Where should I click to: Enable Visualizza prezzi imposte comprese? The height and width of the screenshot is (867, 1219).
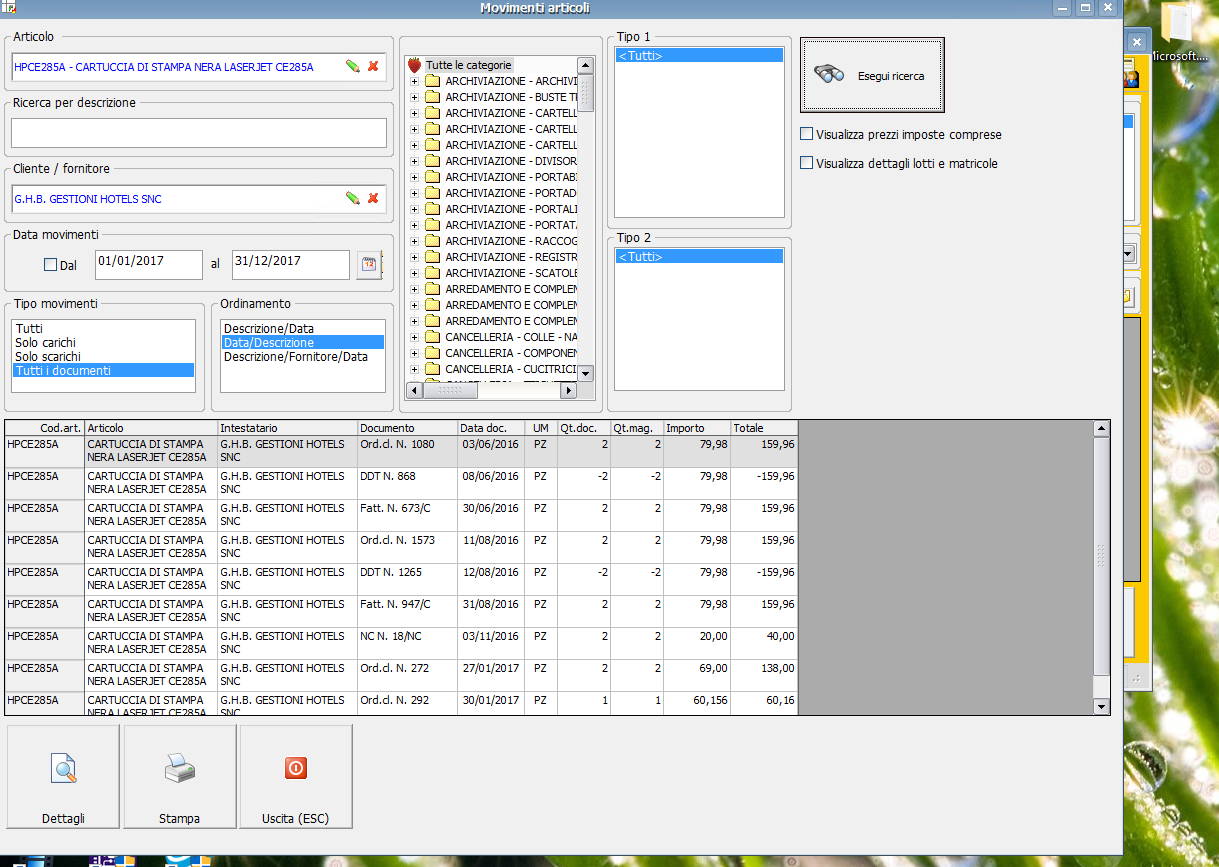pyautogui.click(x=807, y=134)
